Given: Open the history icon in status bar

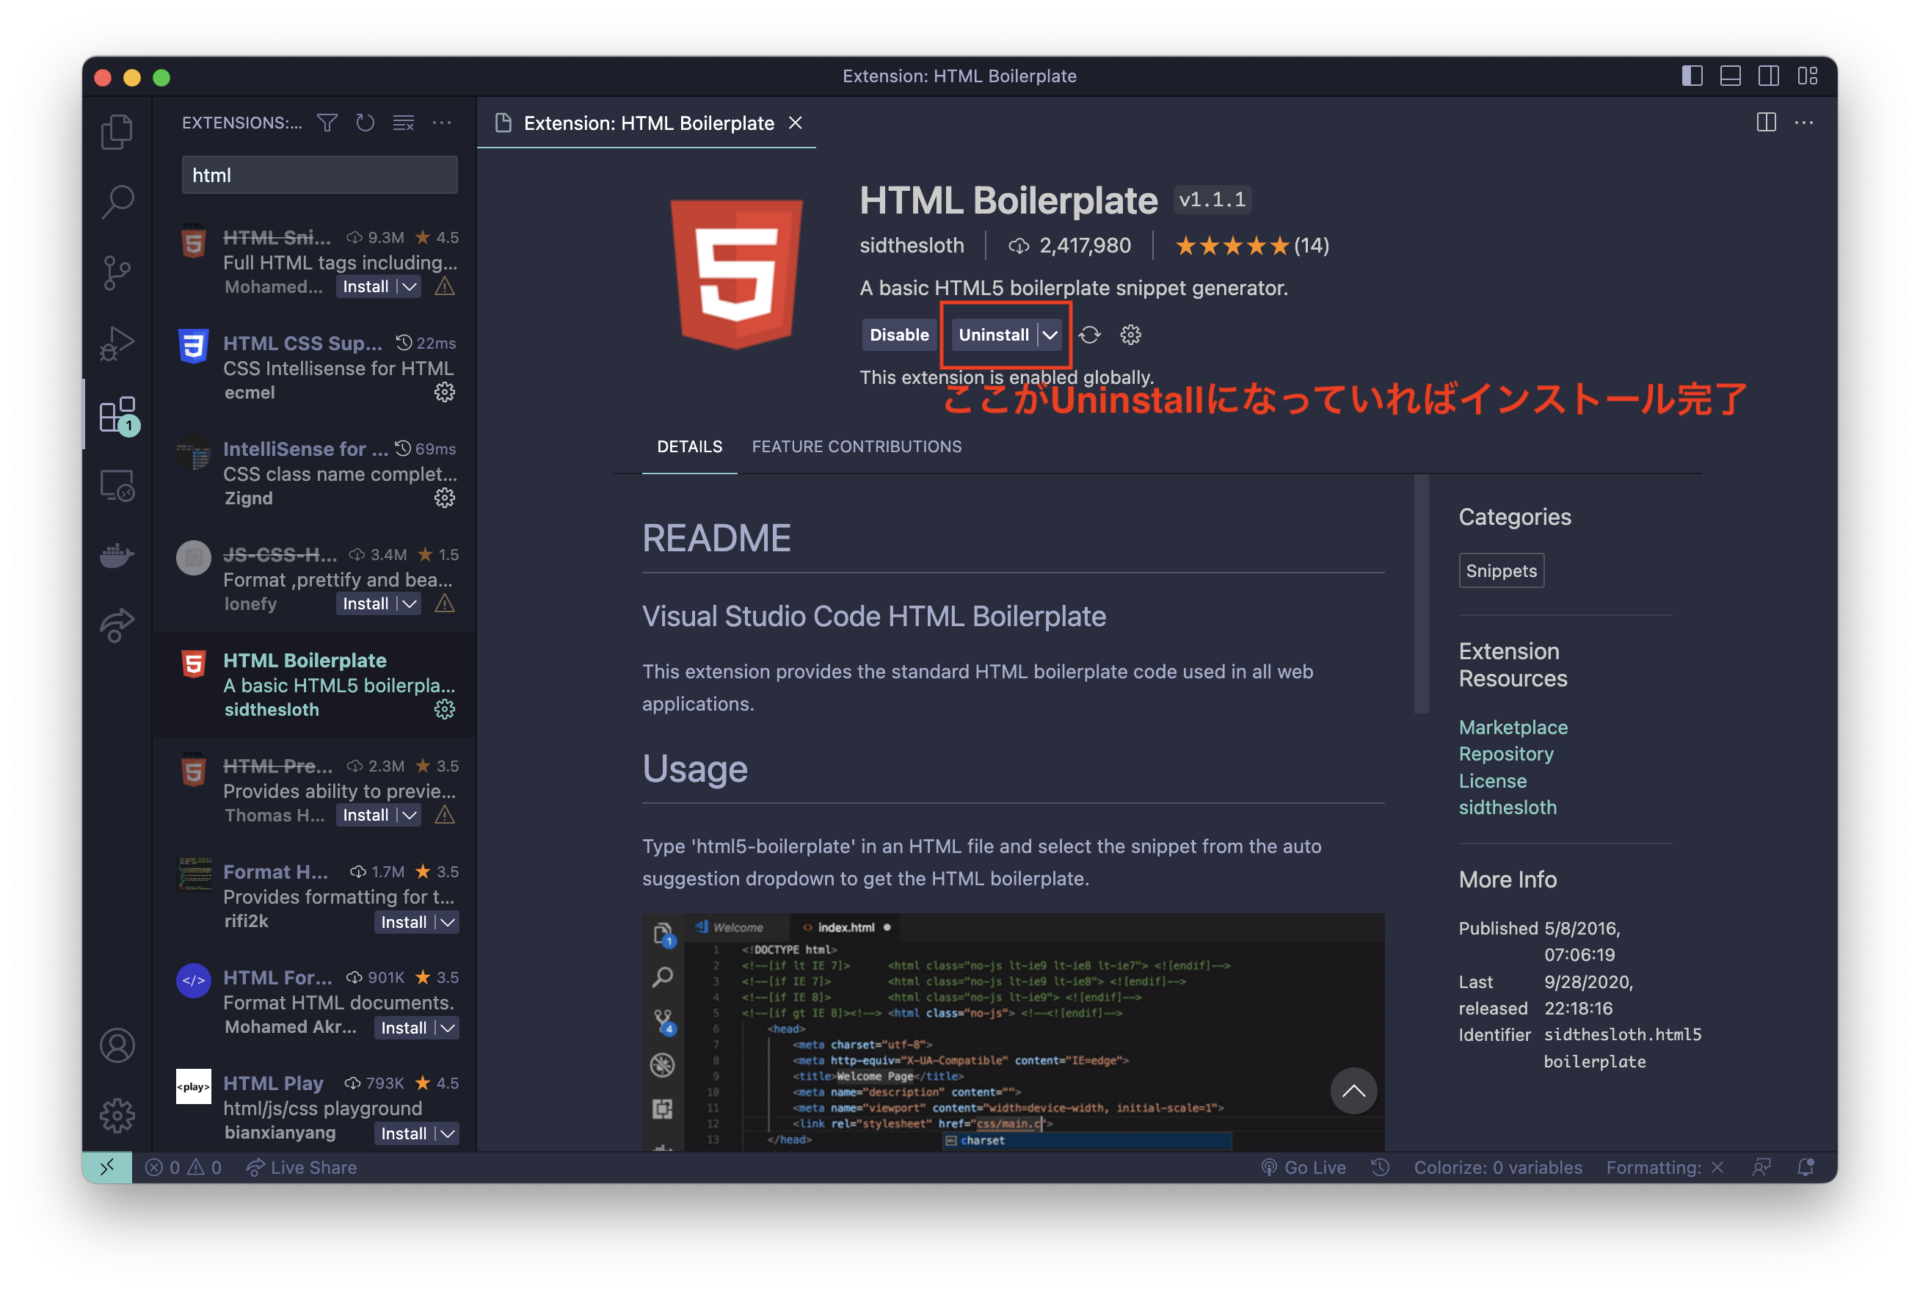Looking at the screenshot, I should pyautogui.click(x=1380, y=1167).
